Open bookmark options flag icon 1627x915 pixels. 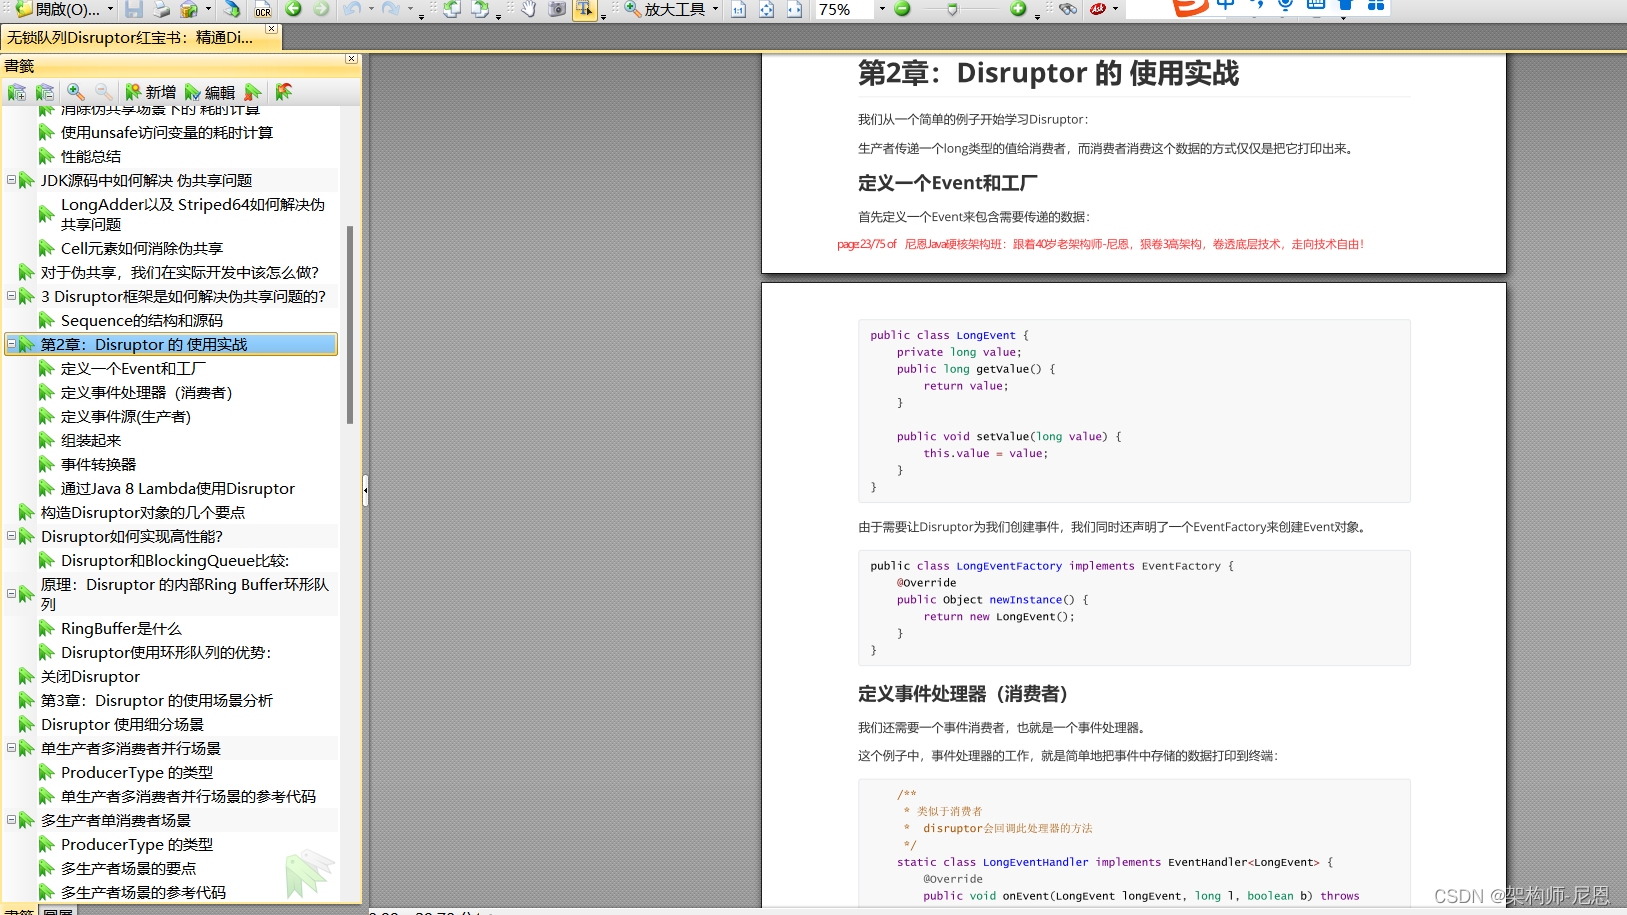point(284,92)
